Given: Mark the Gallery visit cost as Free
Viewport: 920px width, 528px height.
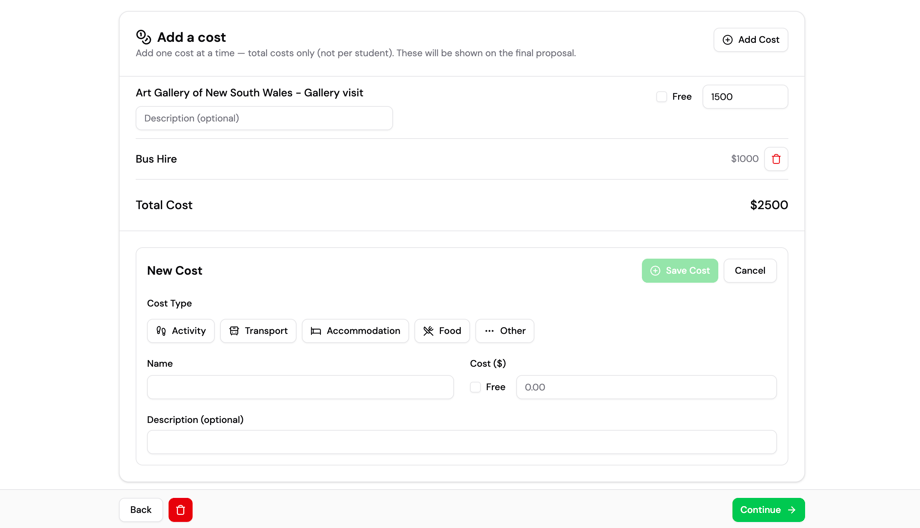Looking at the screenshot, I should [x=661, y=97].
